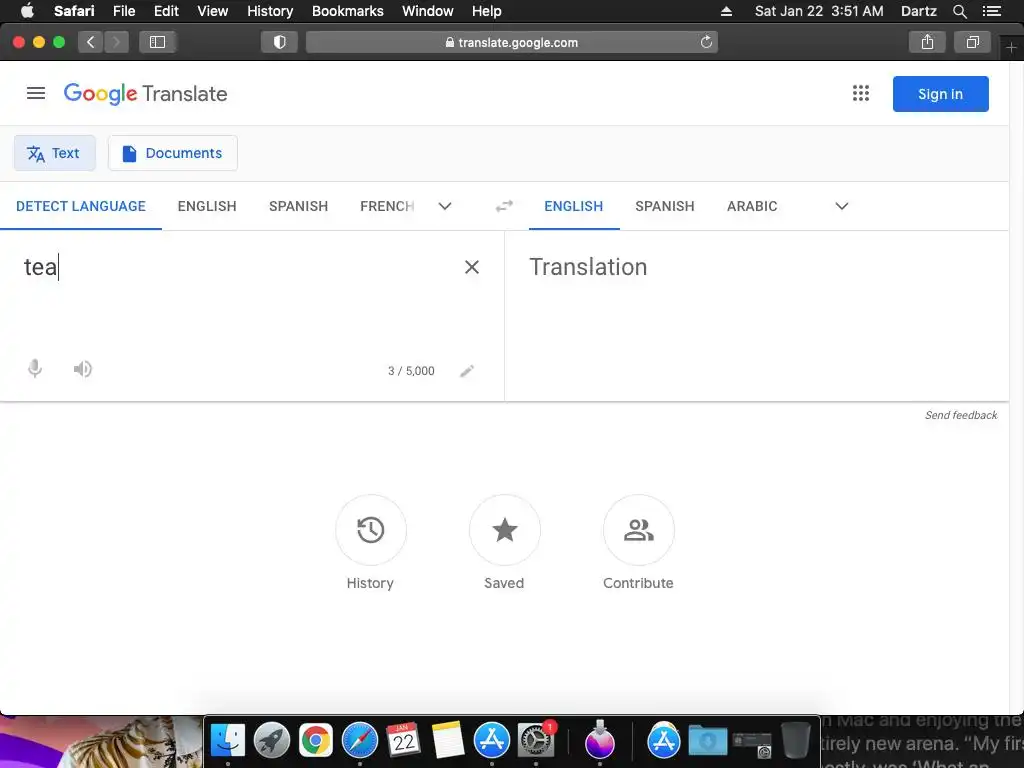Screen dimensions: 1024x768
Task: Open Notification Center list icon
Action: pos(991,11)
